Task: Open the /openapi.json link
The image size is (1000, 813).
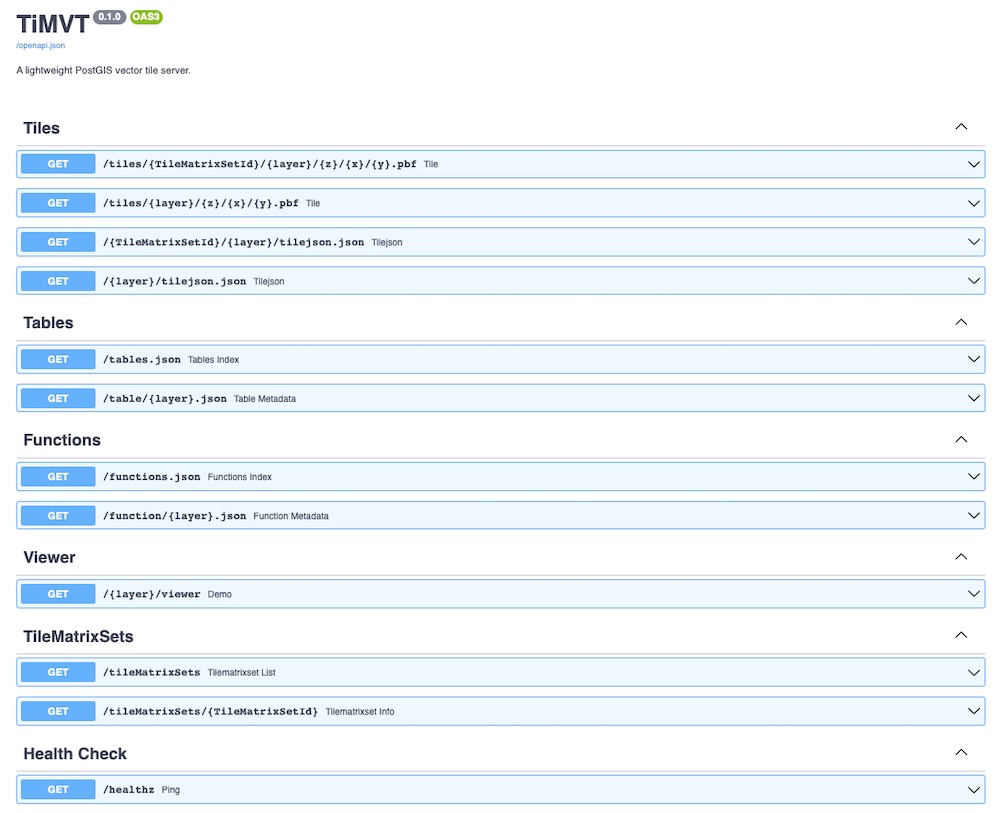Action: (40, 45)
